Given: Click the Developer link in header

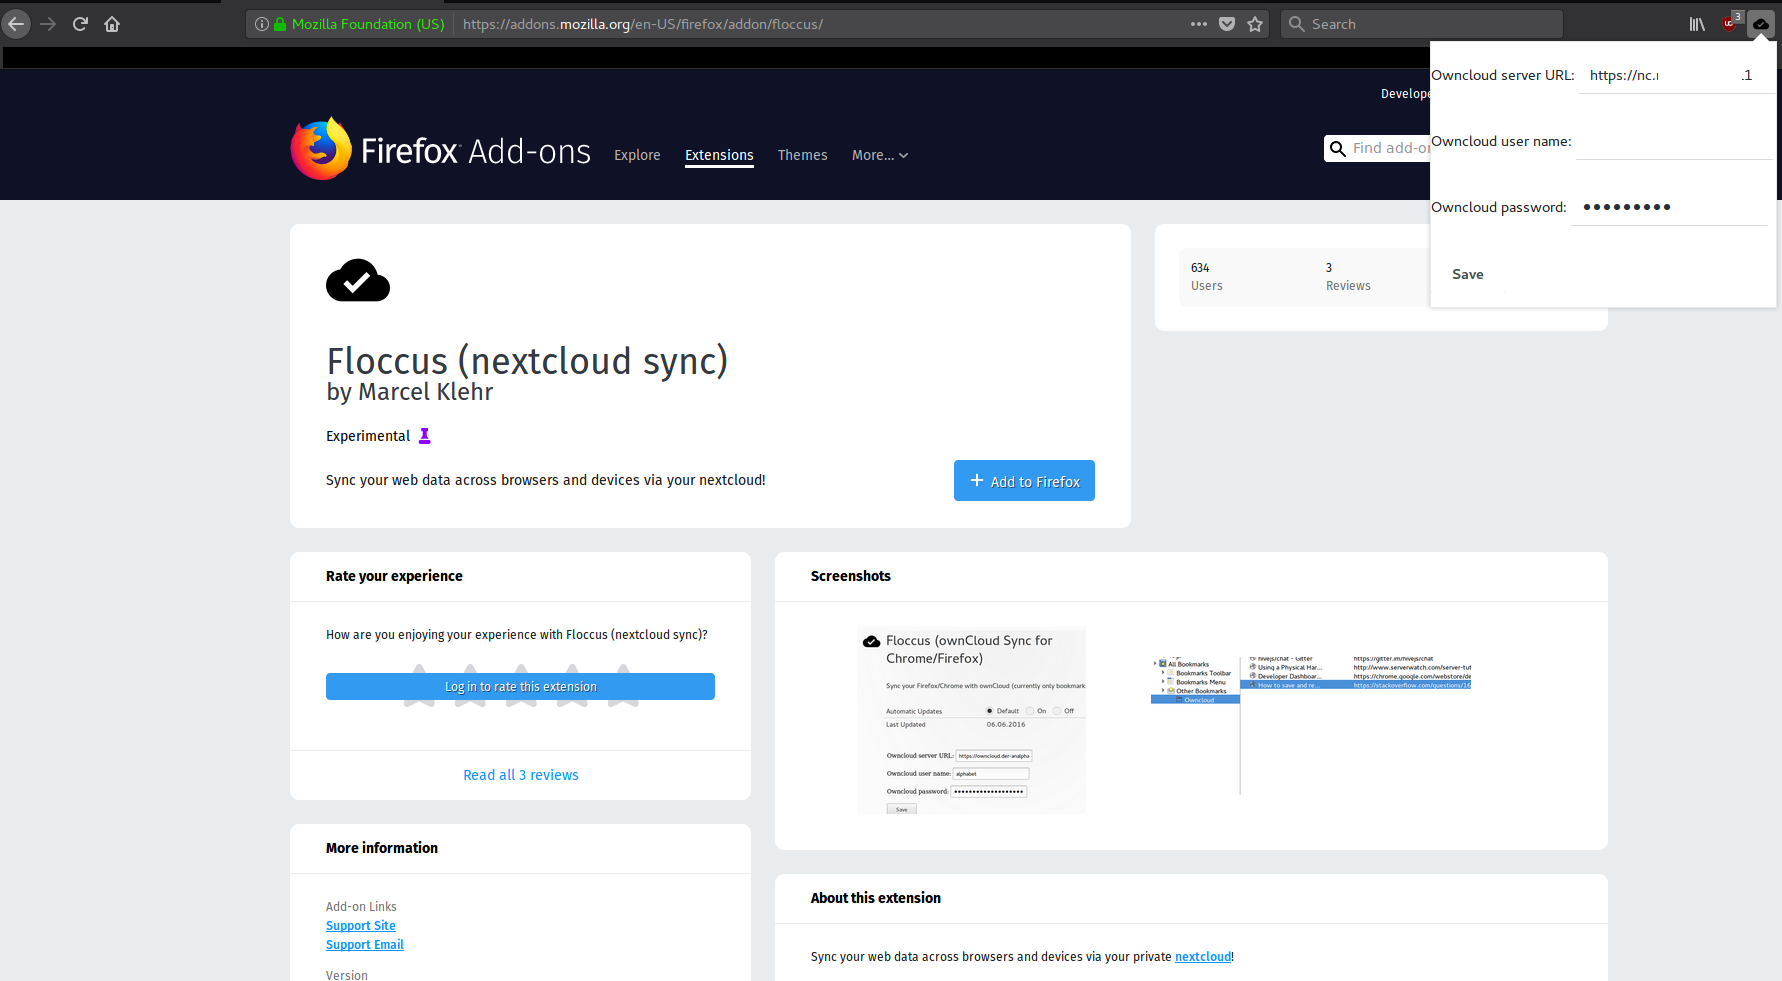Looking at the screenshot, I should (x=1405, y=94).
